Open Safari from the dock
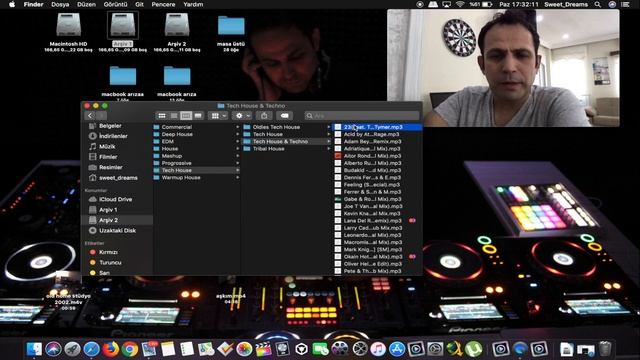This screenshot has width=640, height=360. tap(91, 349)
